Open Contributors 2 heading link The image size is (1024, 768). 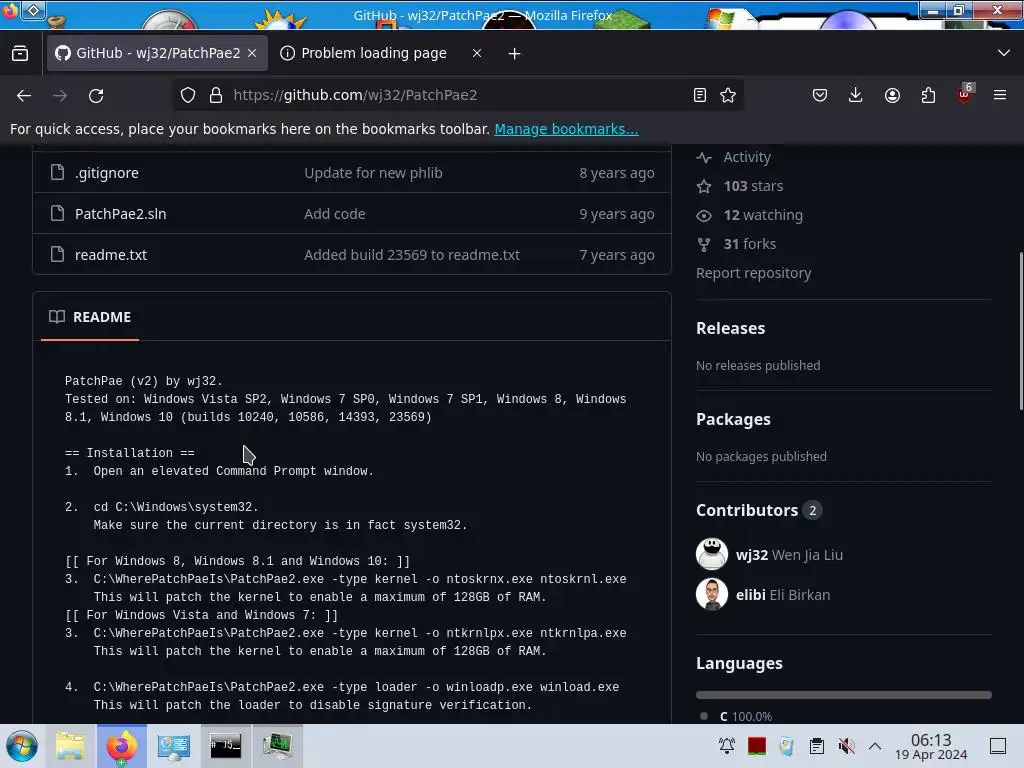[x=759, y=510]
